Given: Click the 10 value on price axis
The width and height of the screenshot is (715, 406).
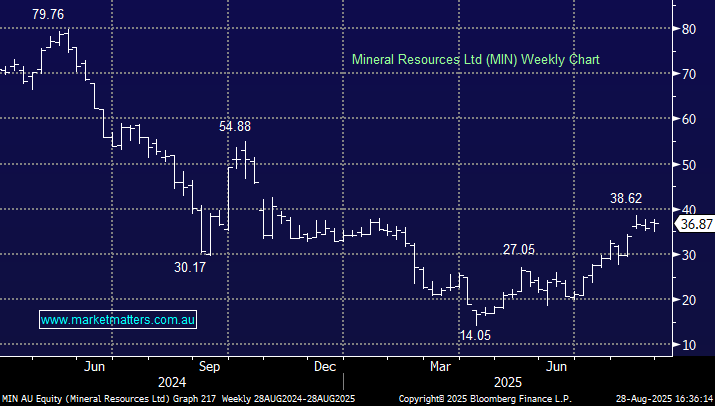Looking at the screenshot, I should [x=689, y=345].
